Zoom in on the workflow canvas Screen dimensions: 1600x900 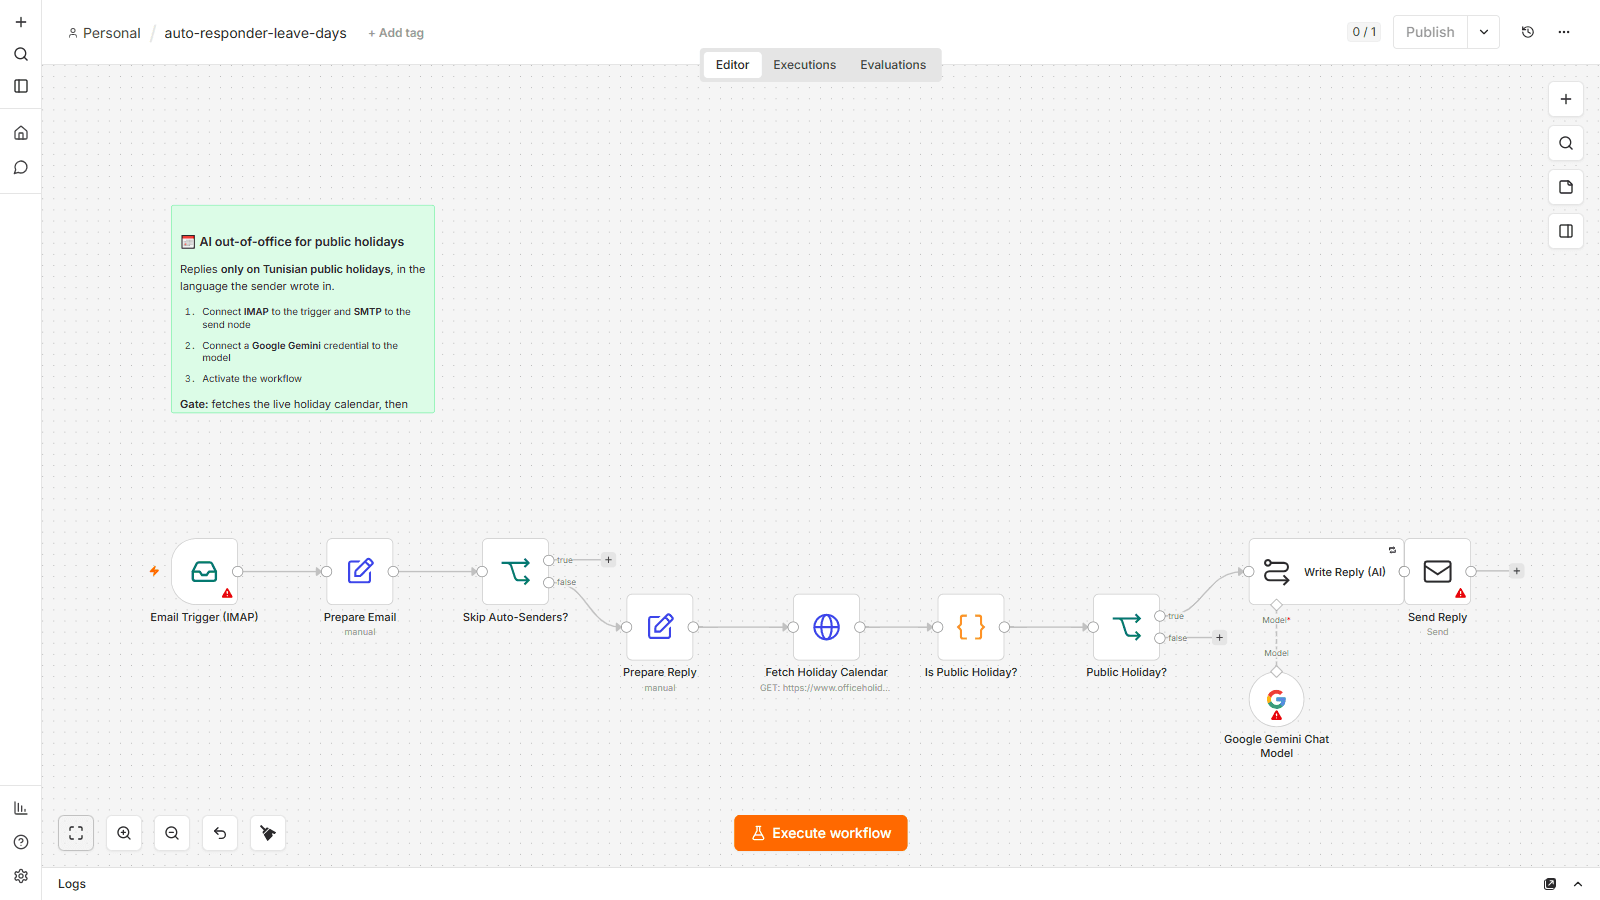click(124, 833)
